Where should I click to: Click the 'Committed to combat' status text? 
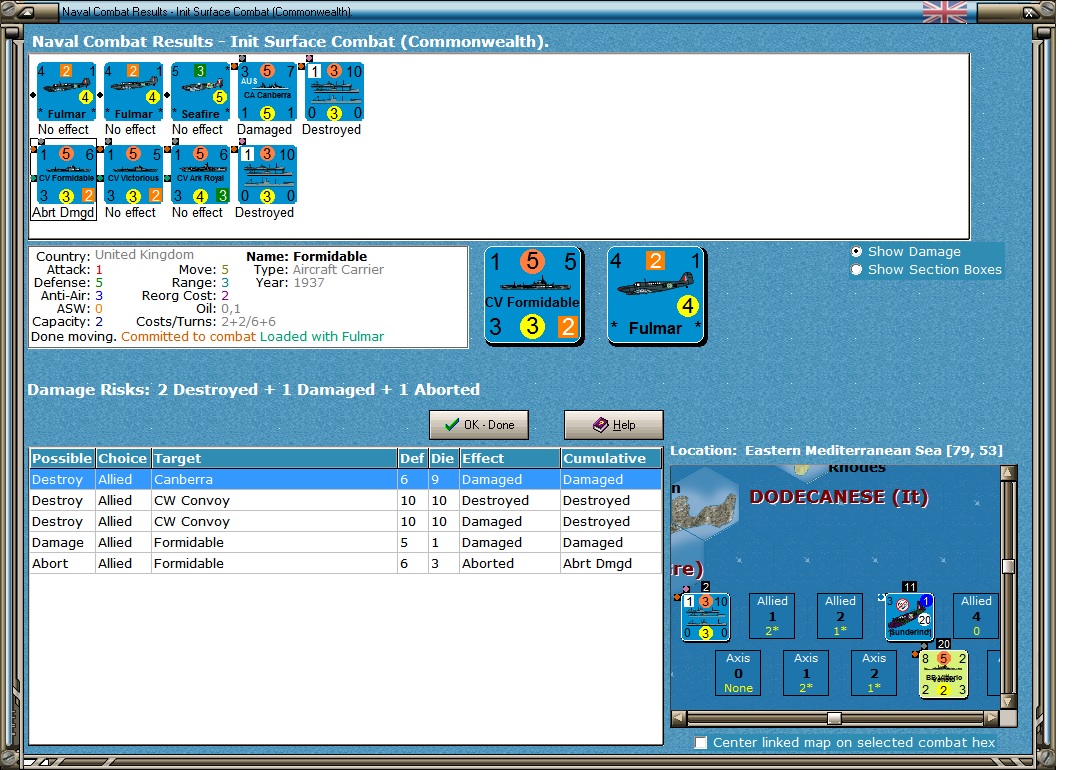pos(189,336)
